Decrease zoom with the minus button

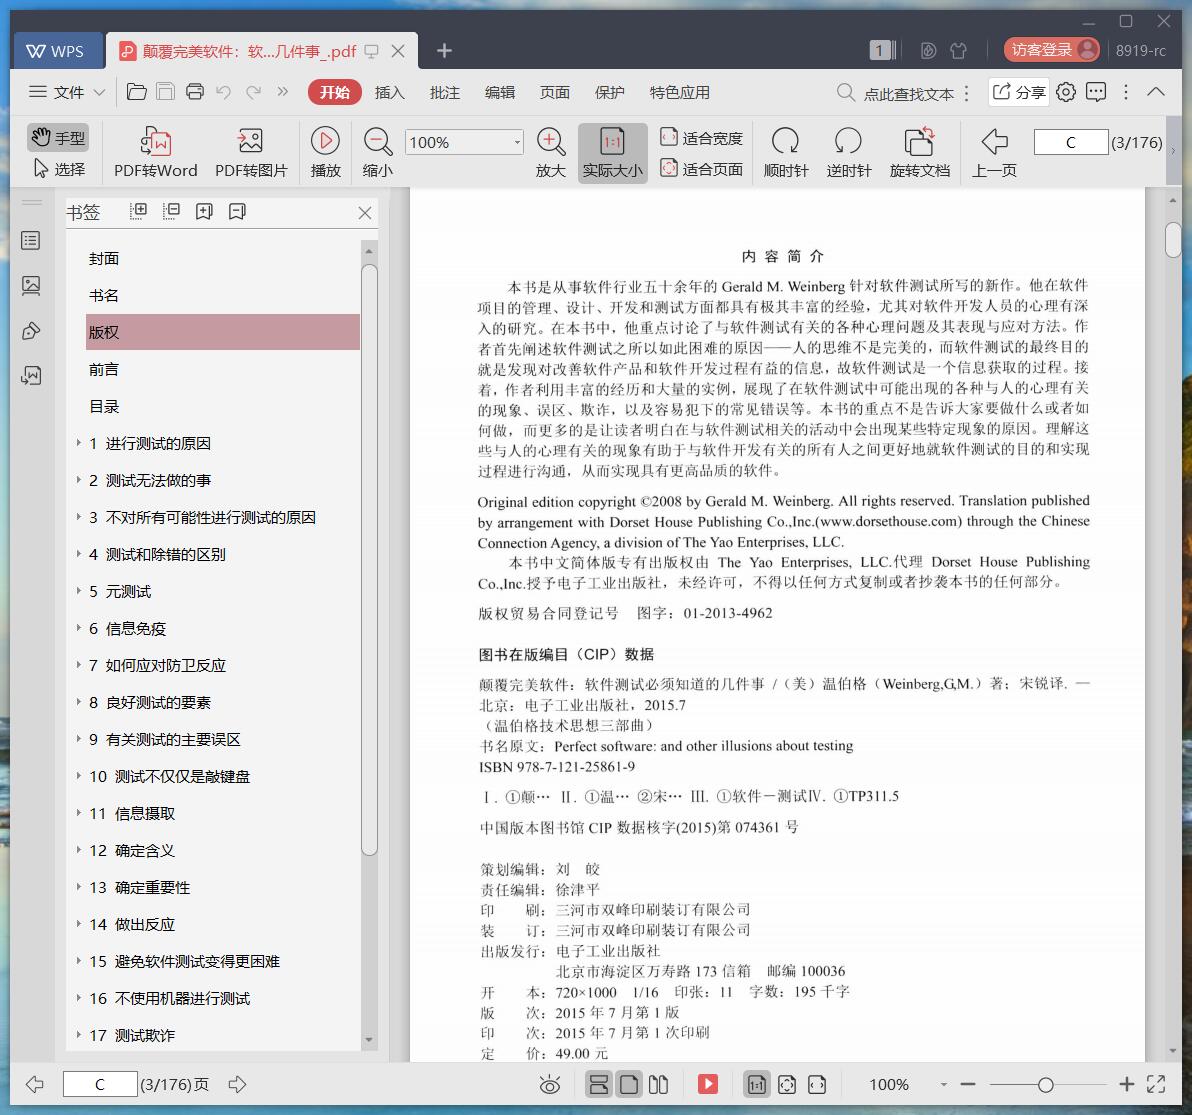click(x=968, y=1085)
